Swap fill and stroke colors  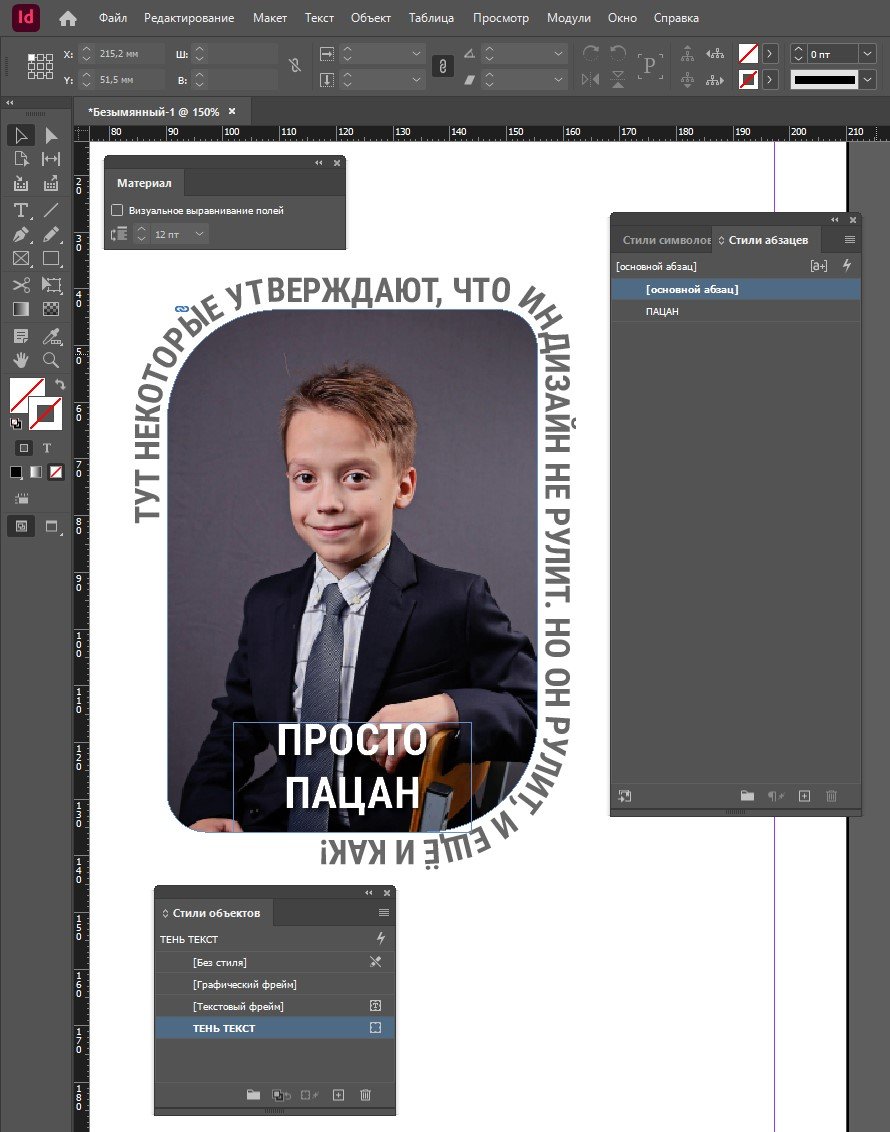click(60, 384)
